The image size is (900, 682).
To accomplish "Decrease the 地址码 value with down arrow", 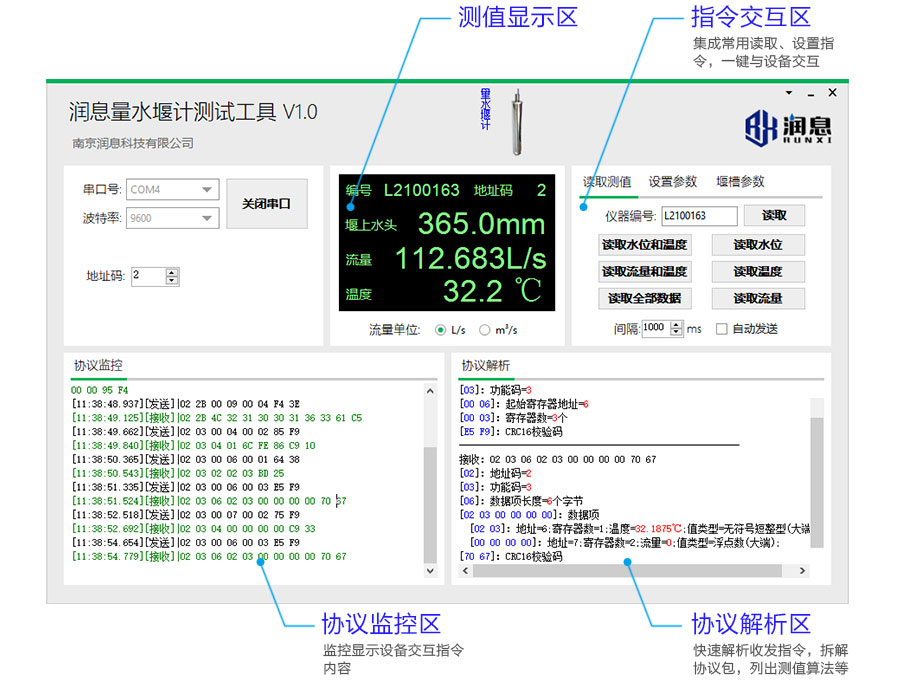I will click(x=172, y=281).
